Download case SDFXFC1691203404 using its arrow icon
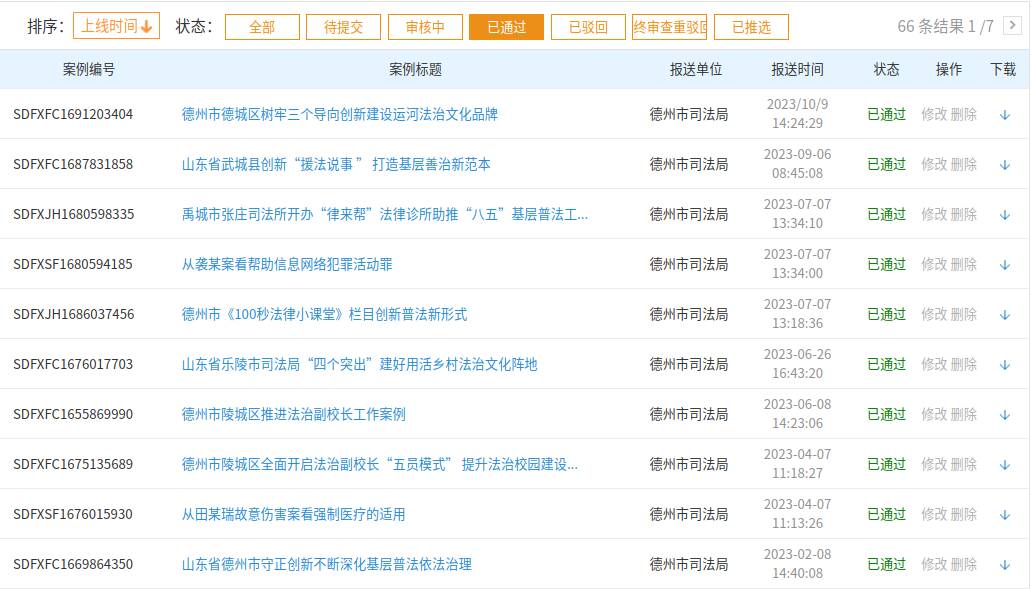This screenshot has height=589, width=1033. pos(1004,115)
